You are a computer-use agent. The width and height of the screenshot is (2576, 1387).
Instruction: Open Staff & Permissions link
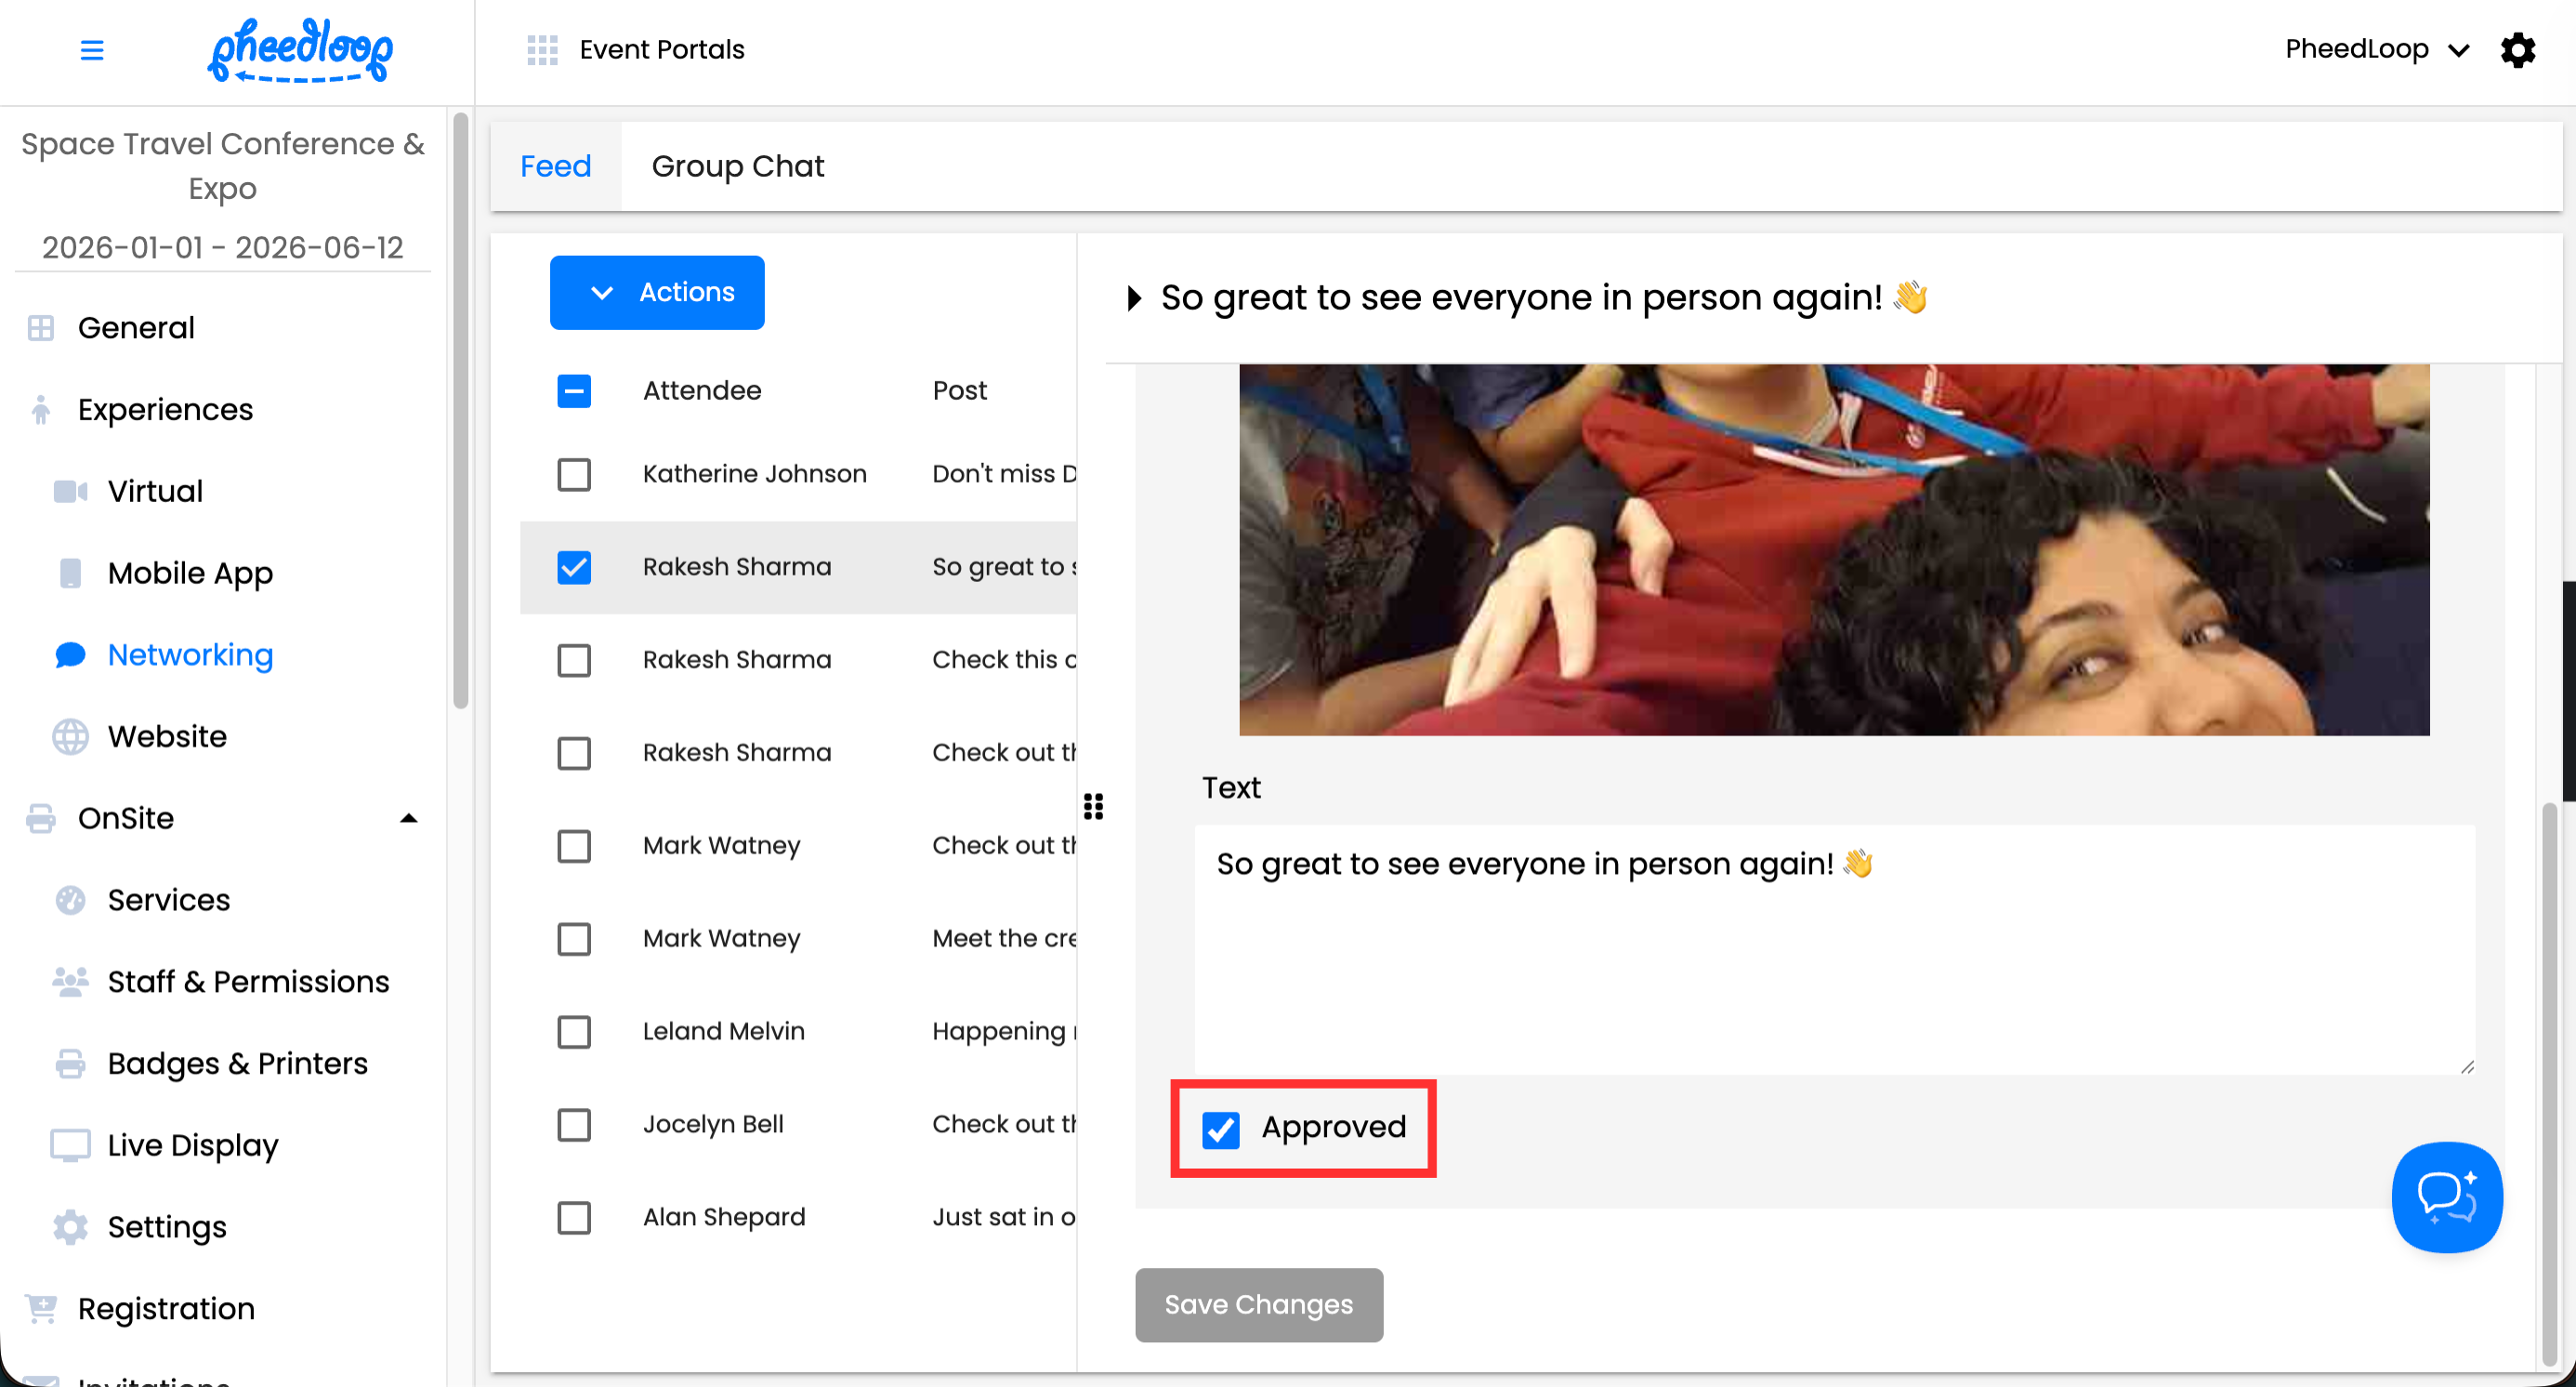(248, 982)
